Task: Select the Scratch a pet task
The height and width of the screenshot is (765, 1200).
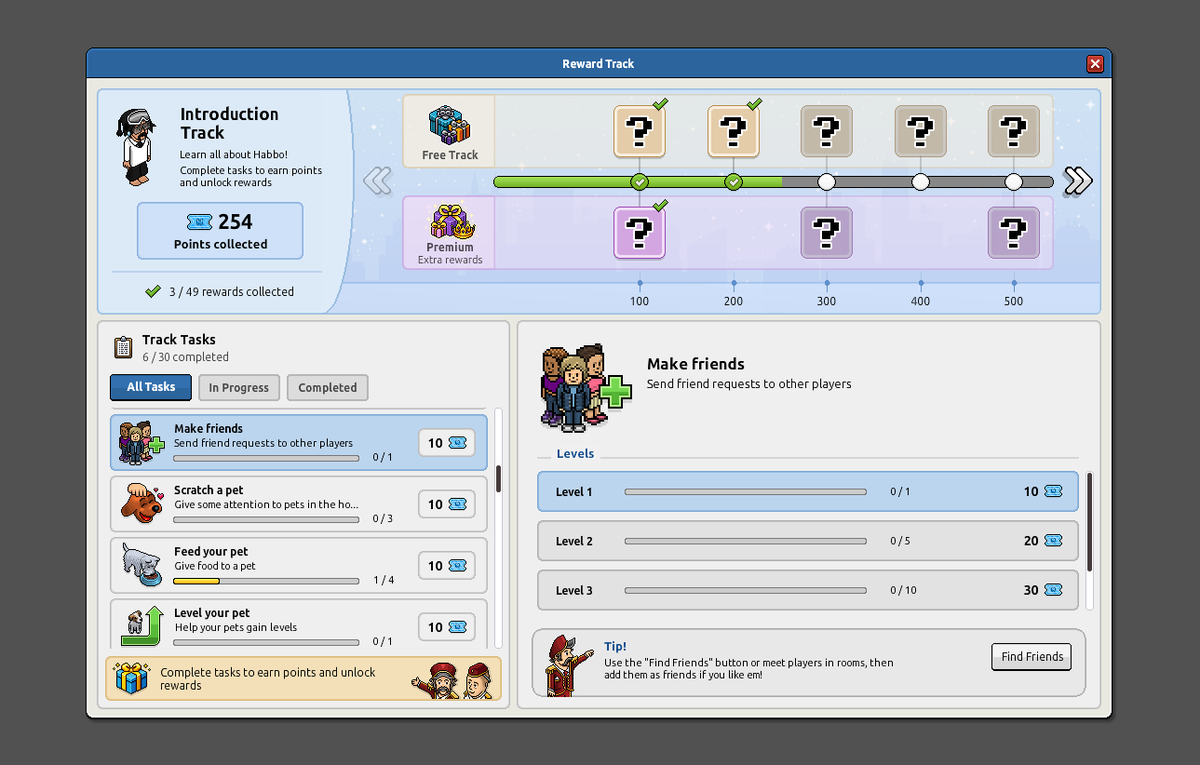Action: pos(299,504)
